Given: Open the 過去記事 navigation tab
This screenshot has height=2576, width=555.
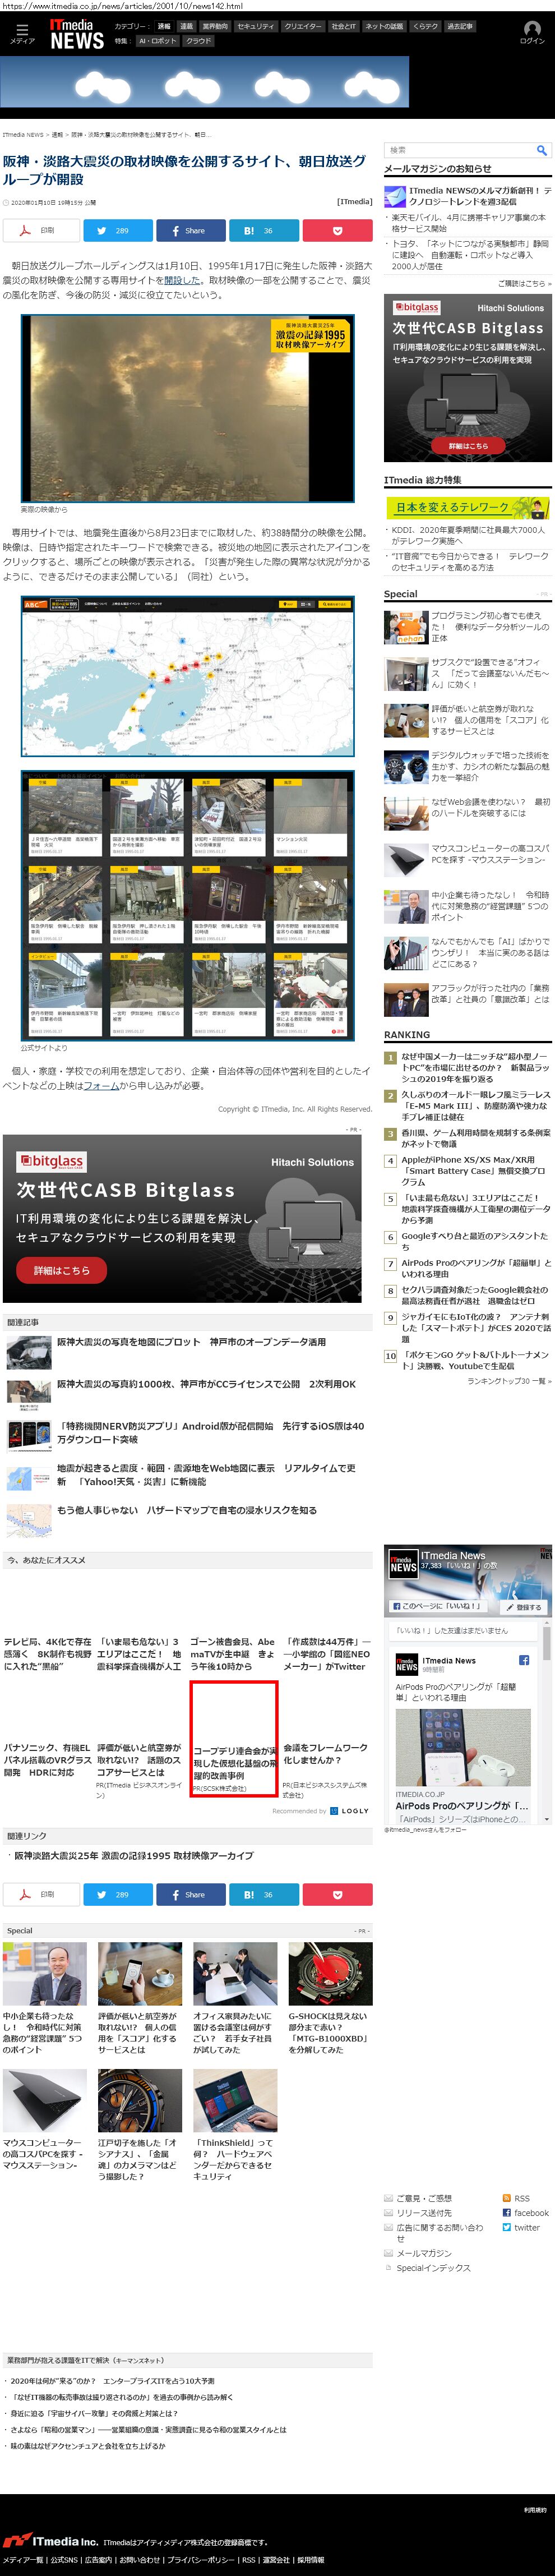Looking at the screenshot, I should point(460,26).
